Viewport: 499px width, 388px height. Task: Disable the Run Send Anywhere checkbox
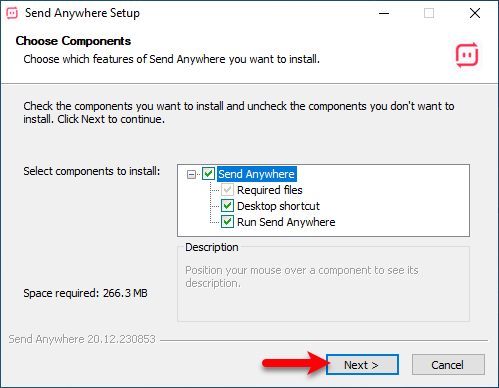(227, 222)
